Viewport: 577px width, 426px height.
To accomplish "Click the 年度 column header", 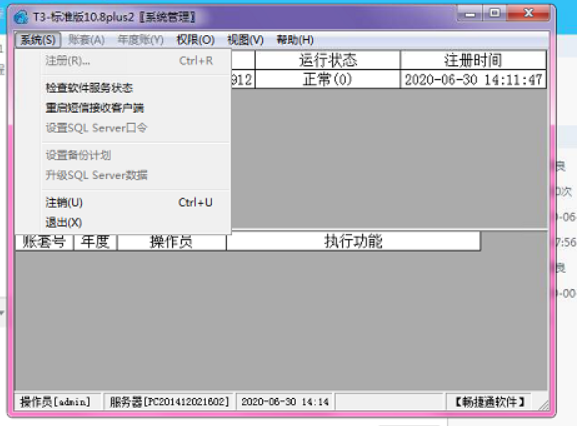I will point(95,242).
